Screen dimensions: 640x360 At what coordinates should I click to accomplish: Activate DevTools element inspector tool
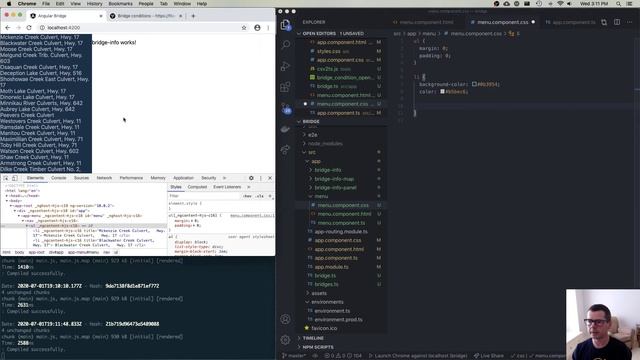point(6,178)
